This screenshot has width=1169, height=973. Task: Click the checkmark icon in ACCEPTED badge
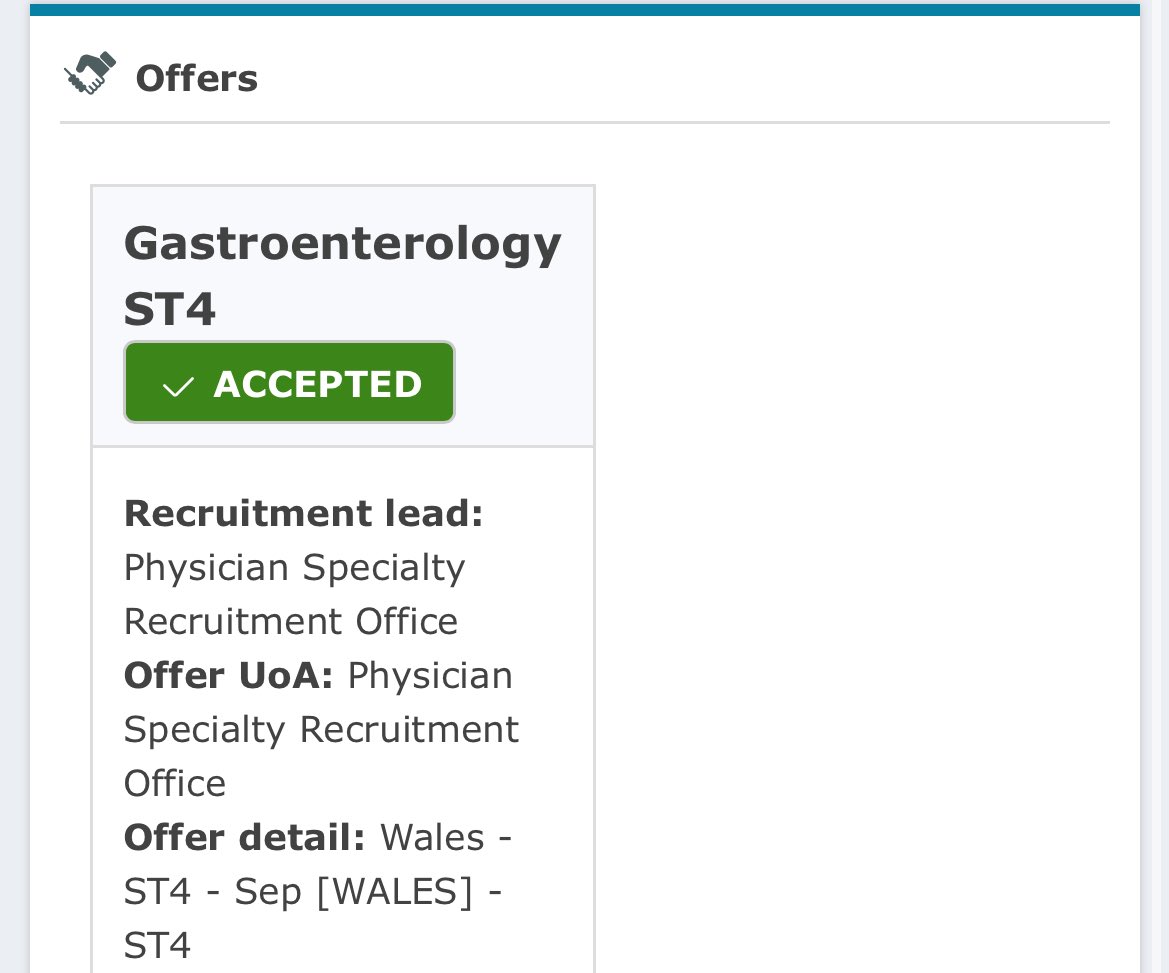[x=178, y=386]
